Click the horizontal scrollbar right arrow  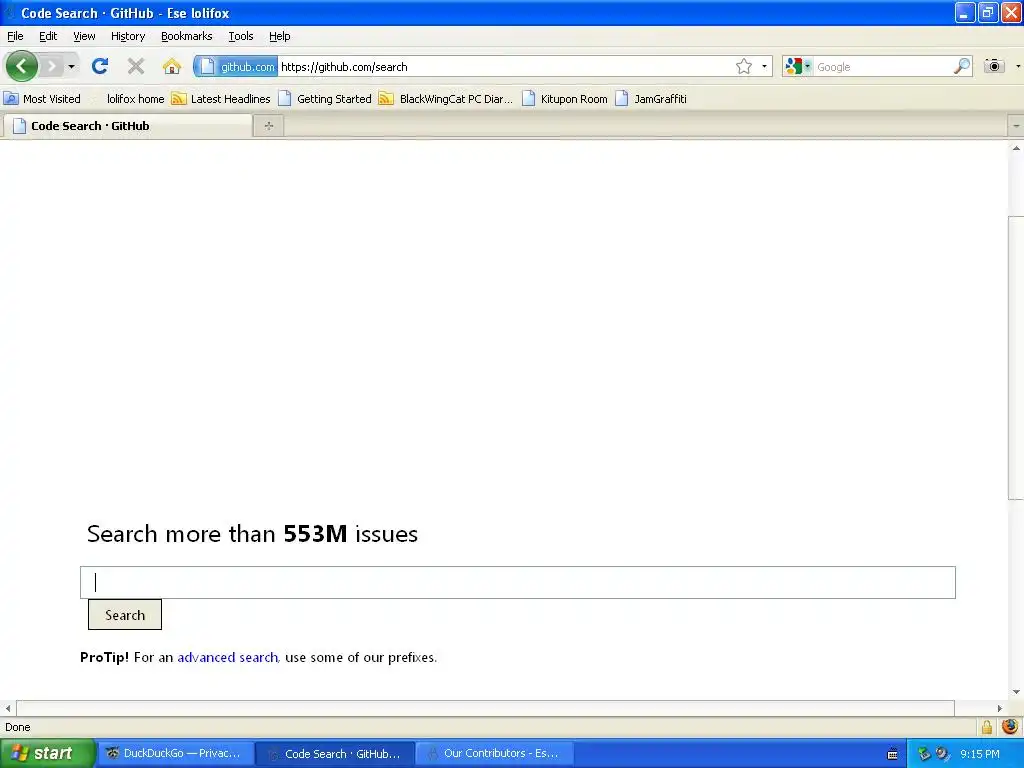[x=999, y=708]
